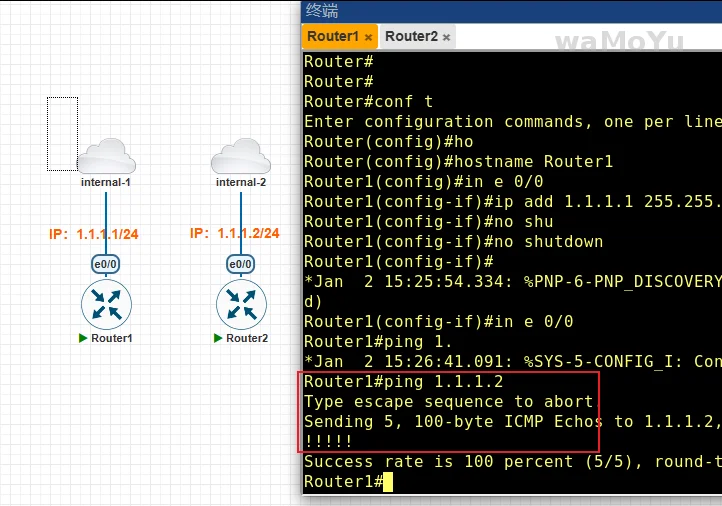Click the Router1 router icon
Image resolution: width=722 pixels, height=506 pixels.
click(x=106, y=303)
